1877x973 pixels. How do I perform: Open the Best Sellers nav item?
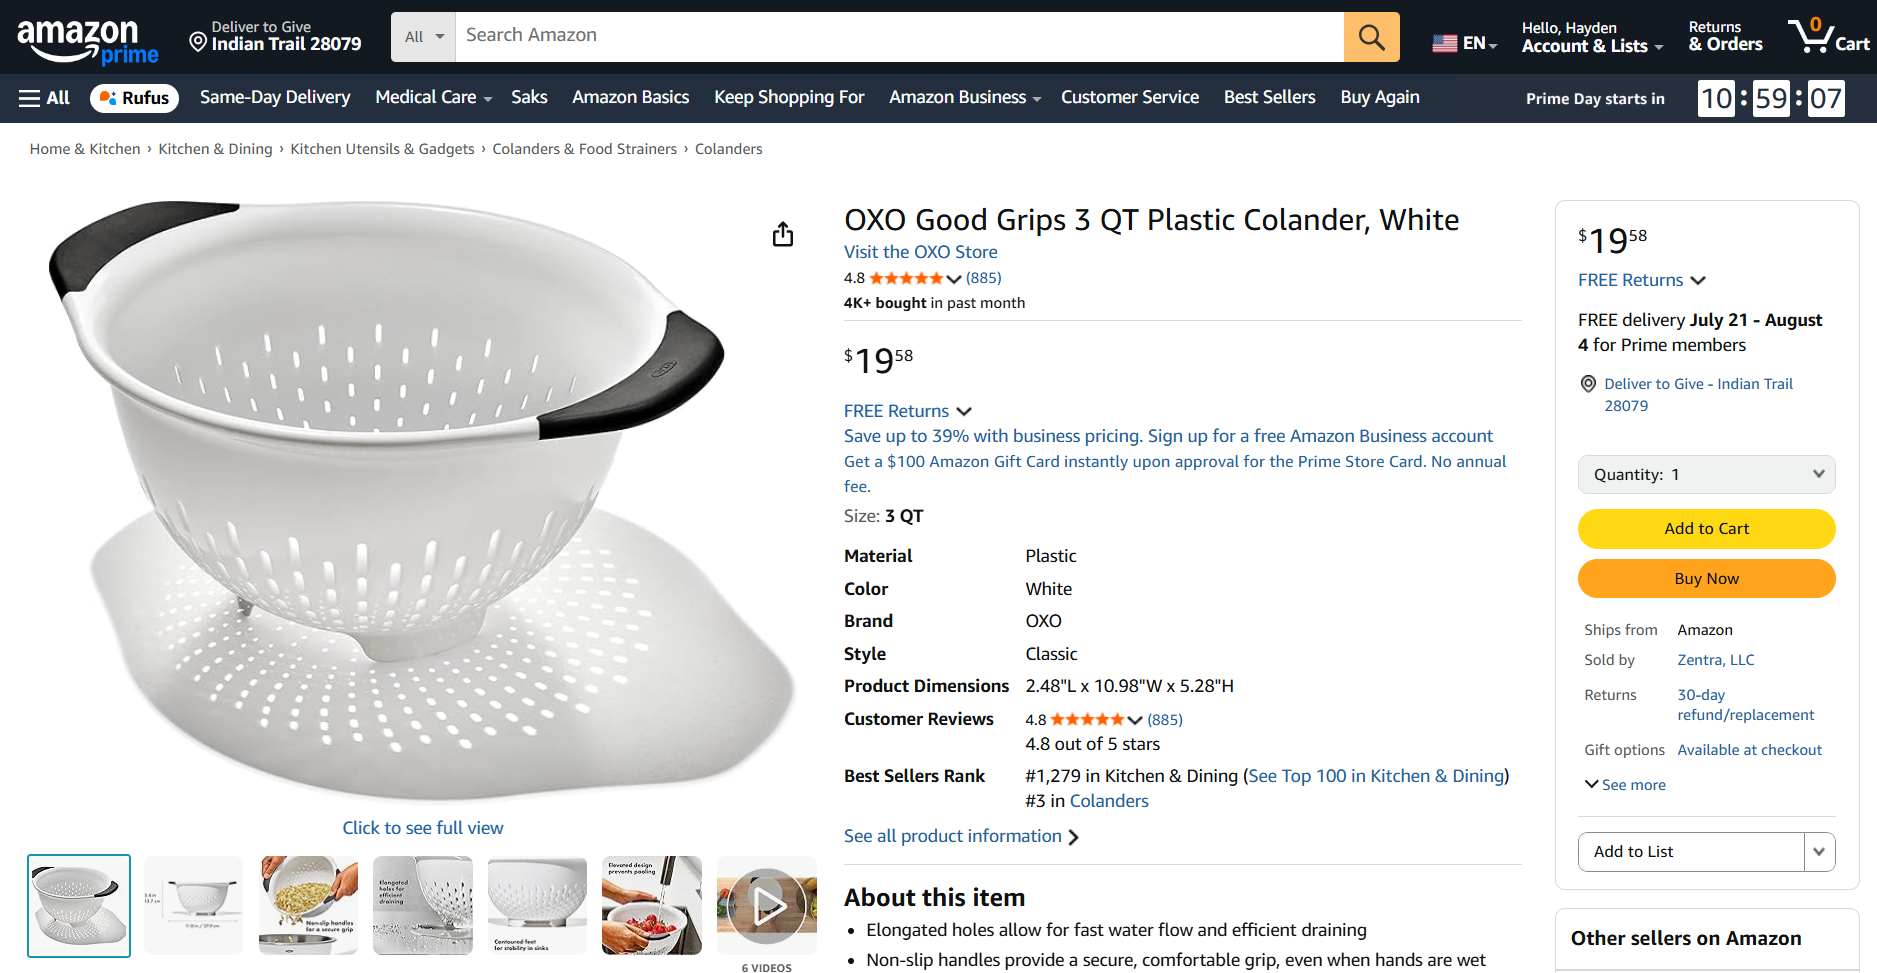pyautogui.click(x=1269, y=98)
